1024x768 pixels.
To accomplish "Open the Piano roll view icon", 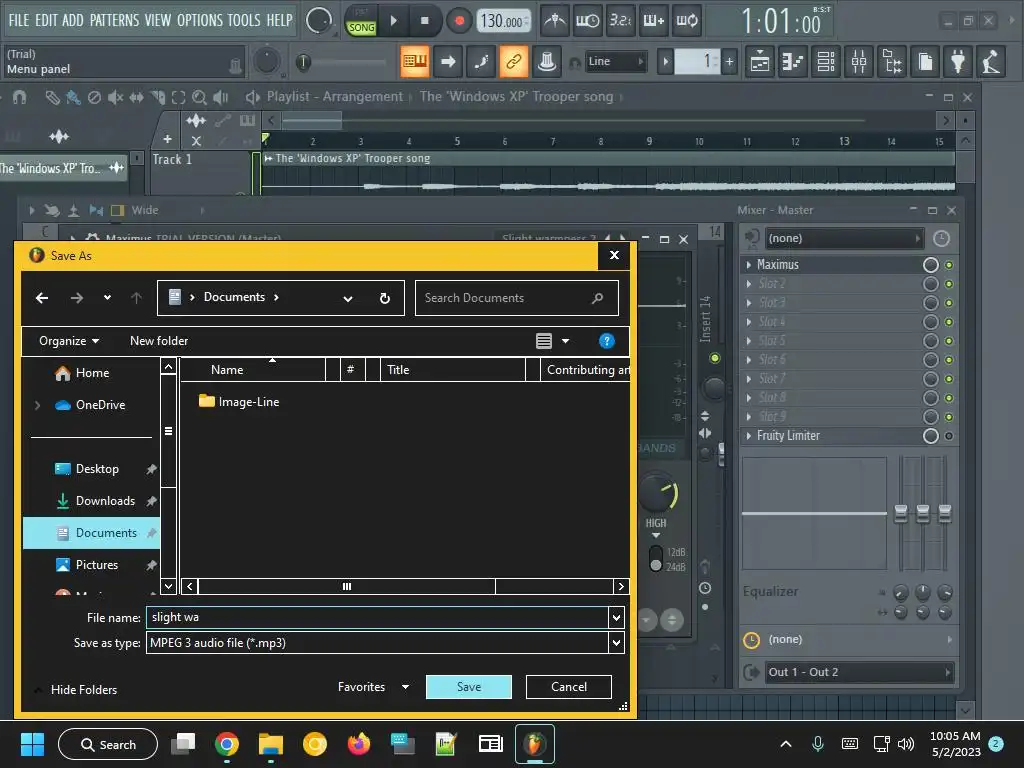I will 793,62.
